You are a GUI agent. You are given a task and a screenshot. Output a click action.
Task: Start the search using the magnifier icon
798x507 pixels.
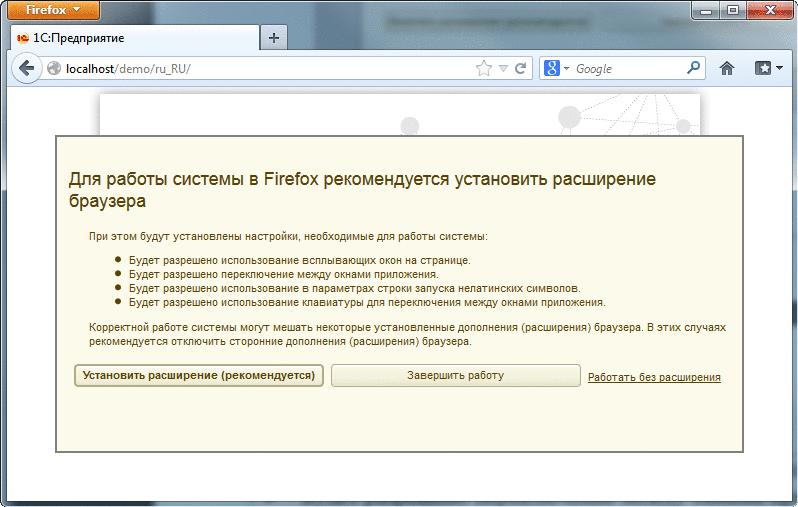693,68
